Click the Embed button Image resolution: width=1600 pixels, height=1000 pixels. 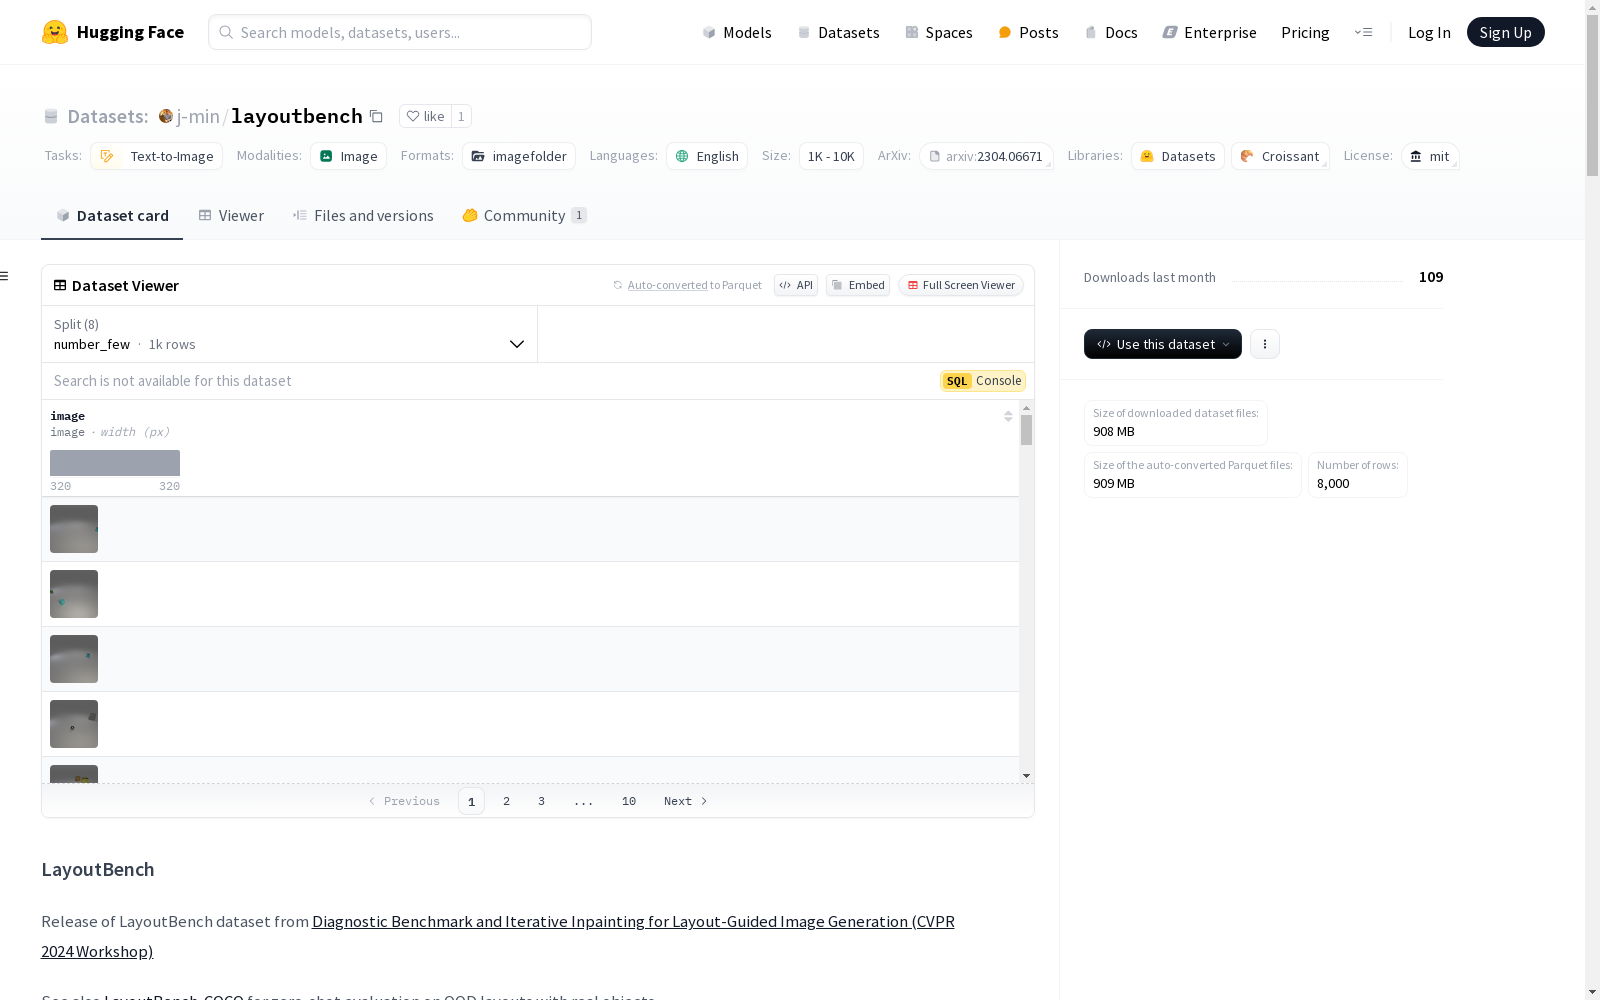click(x=858, y=285)
